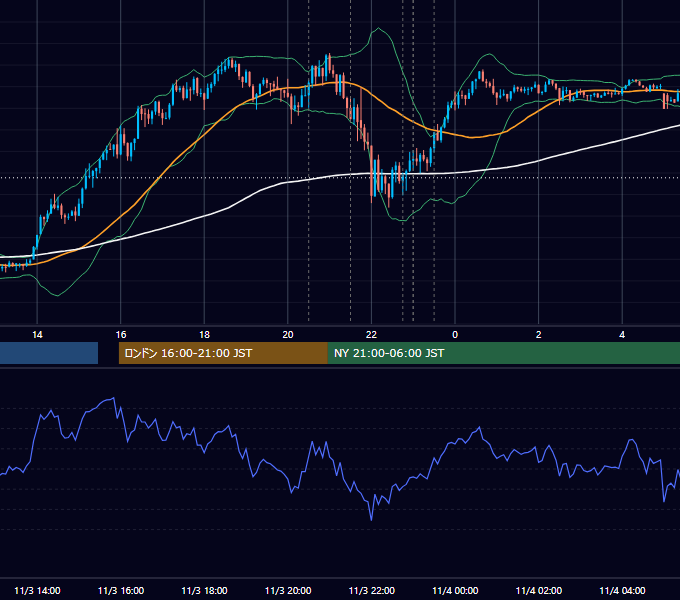680x600 pixels.
Task: Click the '20' hour label on price chart axis
Action: pyautogui.click(x=288, y=335)
